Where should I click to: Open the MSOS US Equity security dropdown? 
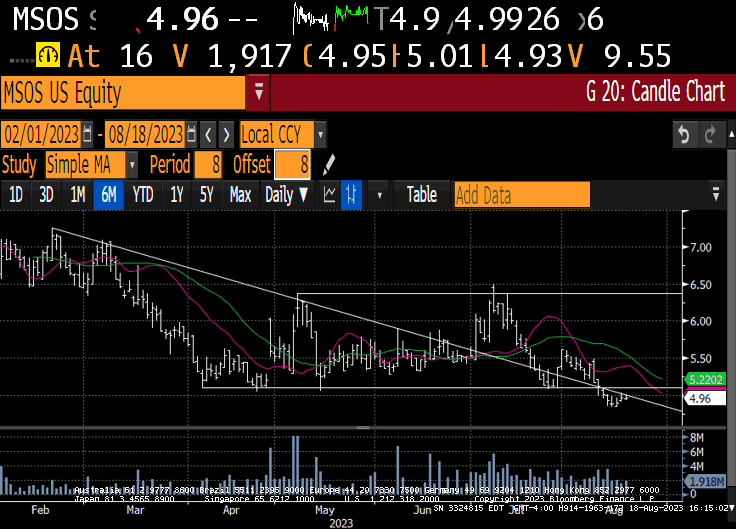(x=259, y=92)
